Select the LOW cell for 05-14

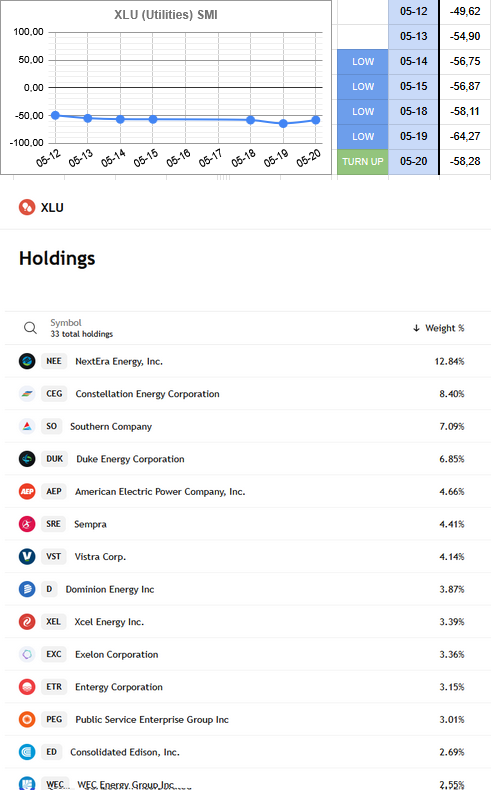tap(363, 61)
